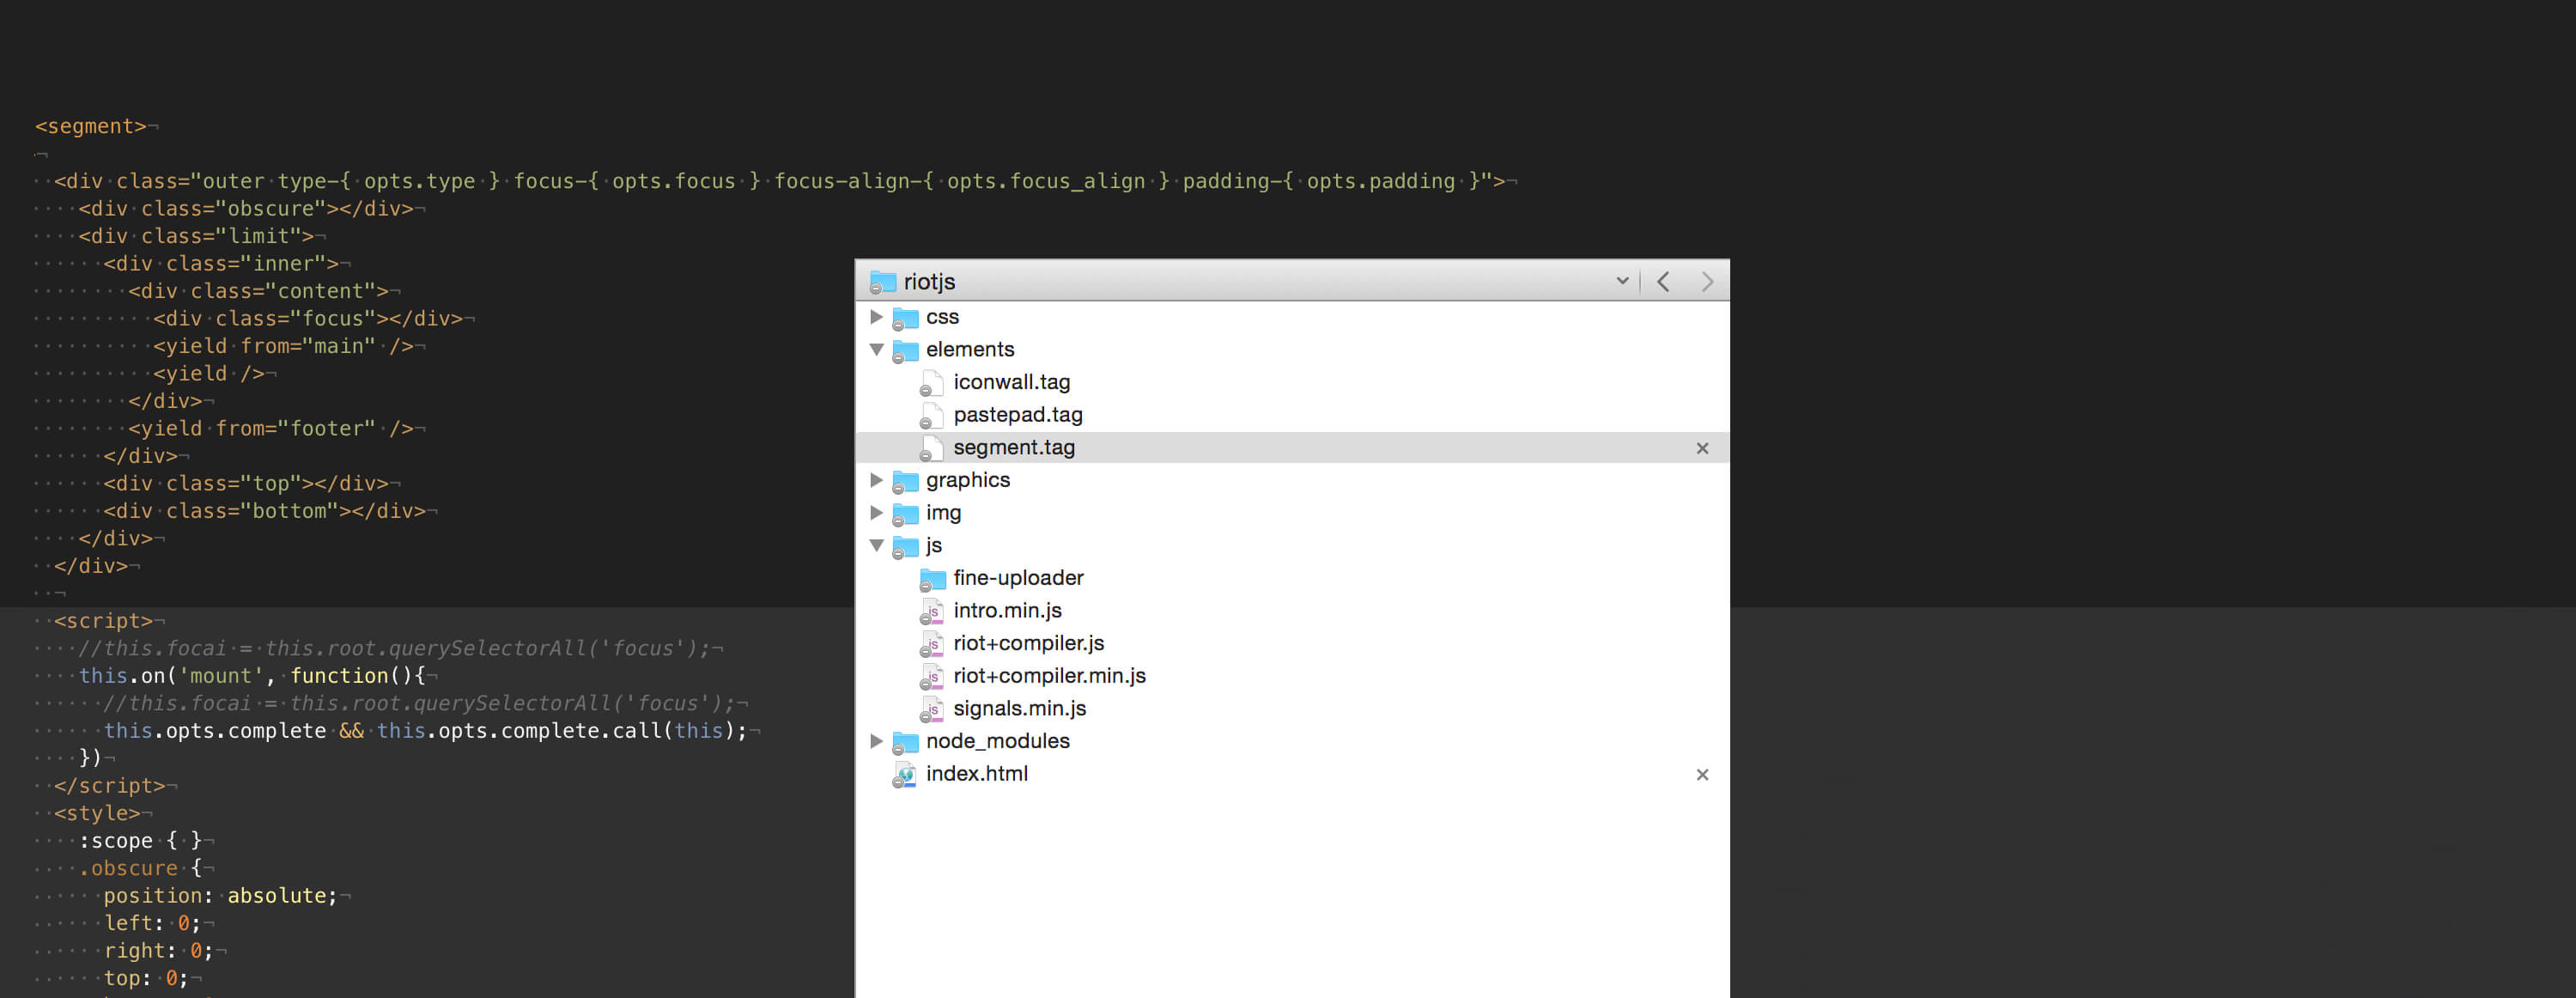Go forward with the right arrow
This screenshot has width=2576, height=998.
(x=1707, y=282)
